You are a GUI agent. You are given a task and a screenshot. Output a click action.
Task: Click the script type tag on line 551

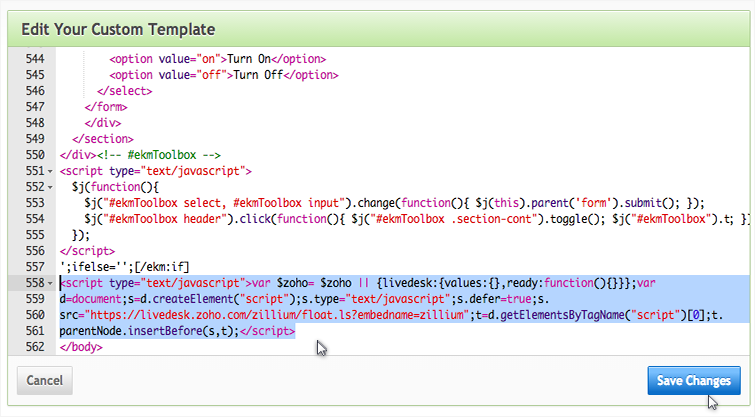point(156,171)
